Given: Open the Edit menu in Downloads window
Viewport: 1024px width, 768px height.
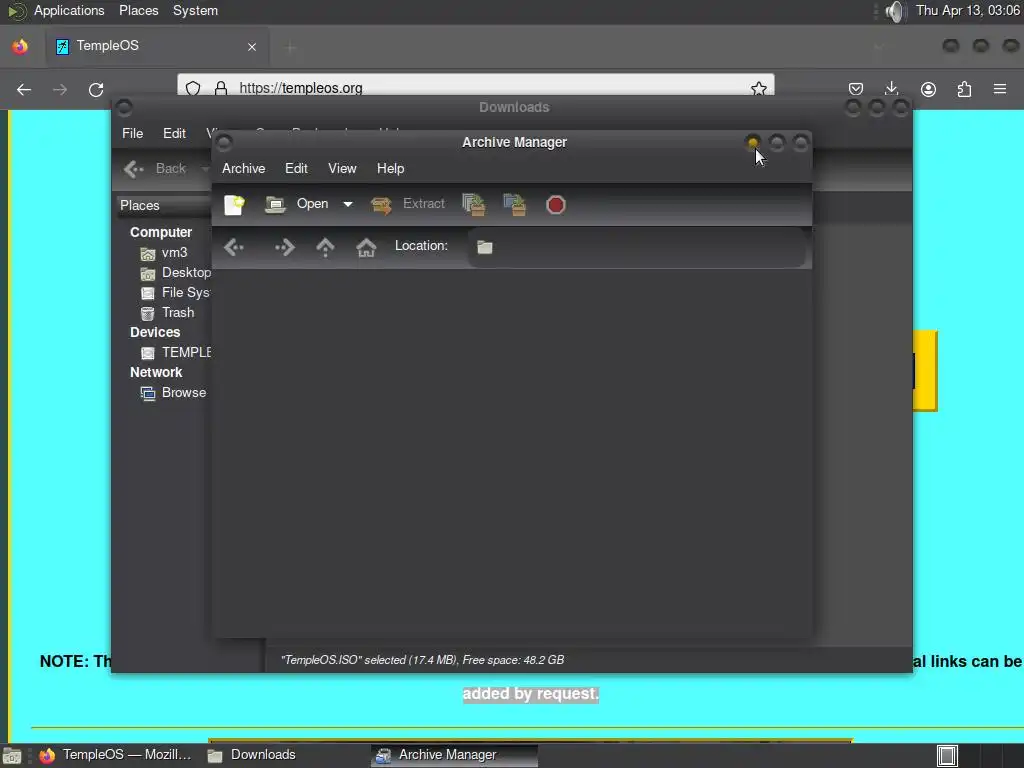Looking at the screenshot, I should (x=174, y=133).
